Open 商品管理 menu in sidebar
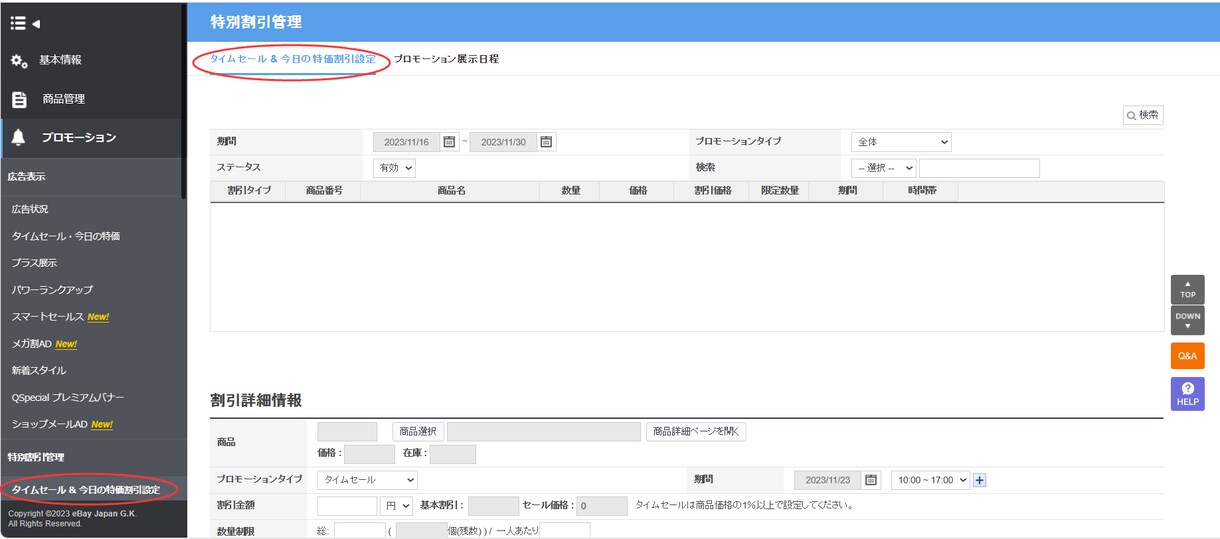Viewport: 1220px width, 539px height. point(64,99)
